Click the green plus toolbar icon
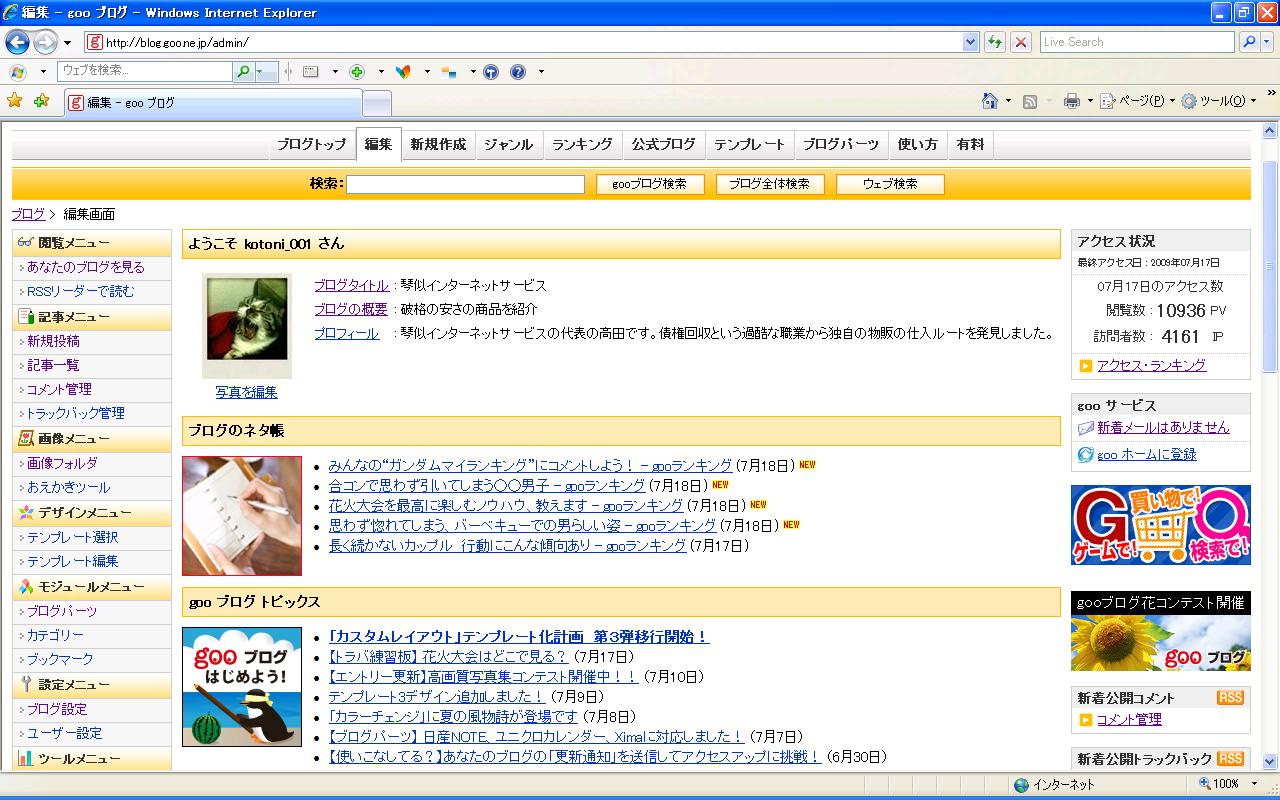 click(x=357, y=72)
